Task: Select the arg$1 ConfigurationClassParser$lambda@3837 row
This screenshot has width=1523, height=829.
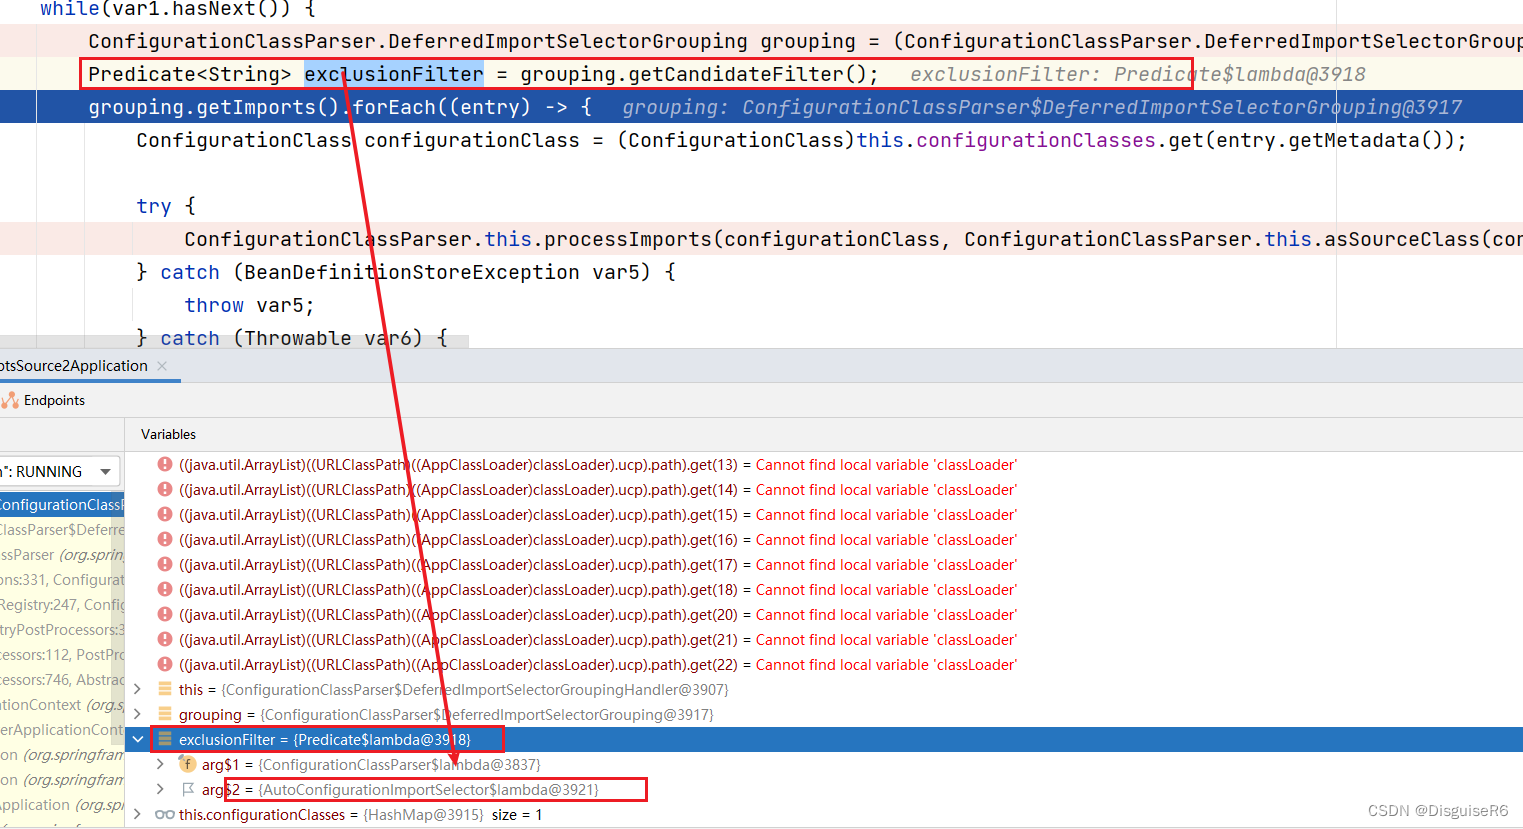Action: tap(825, 764)
